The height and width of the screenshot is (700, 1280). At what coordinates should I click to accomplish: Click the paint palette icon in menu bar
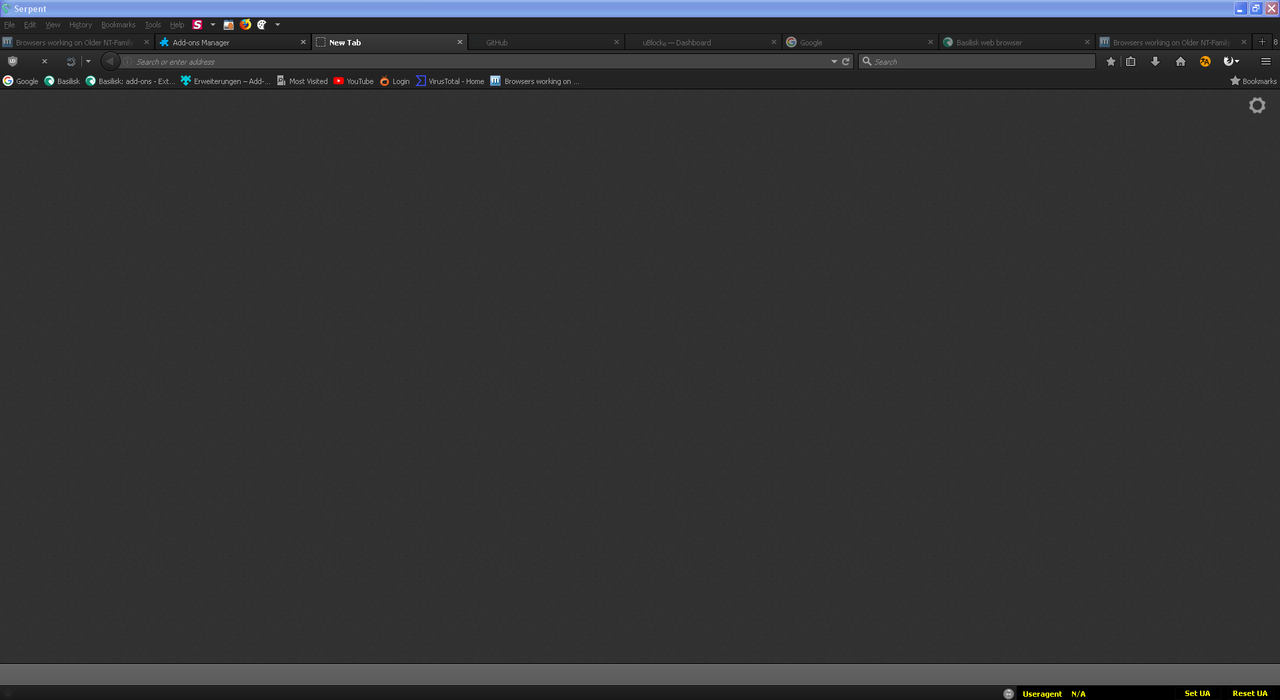click(x=262, y=25)
